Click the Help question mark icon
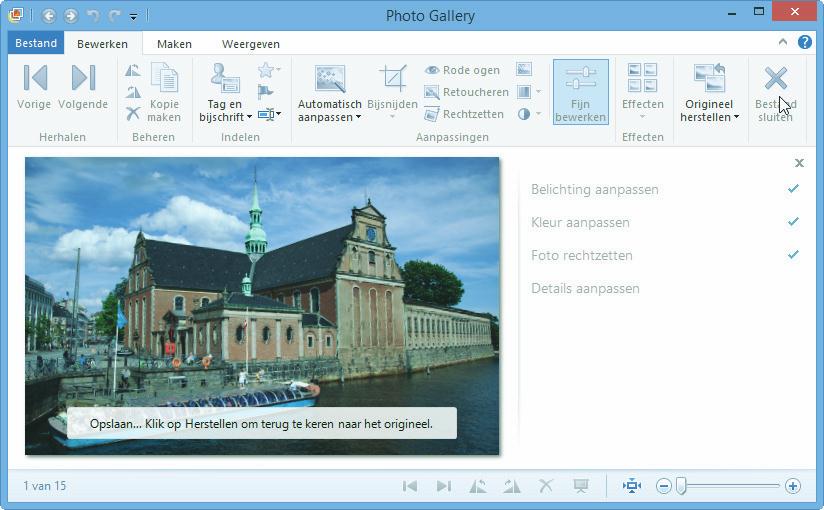 pyautogui.click(x=805, y=43)
